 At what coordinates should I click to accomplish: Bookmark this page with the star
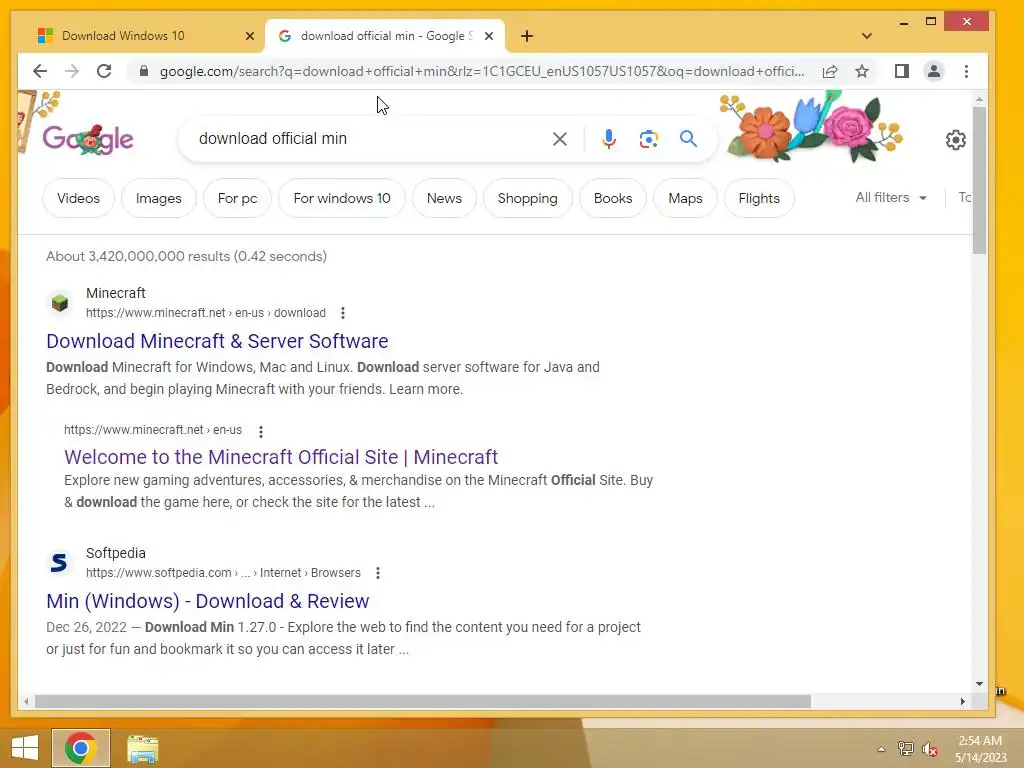pos(862,71)
